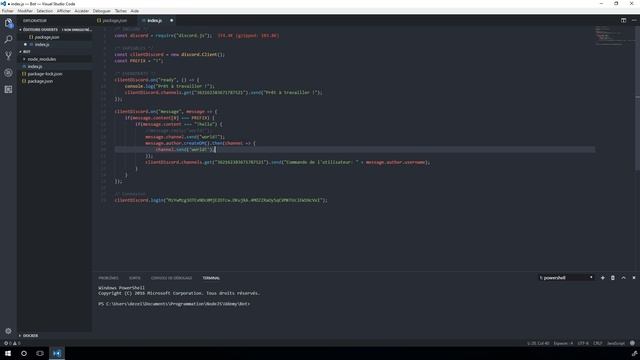Click errors and warnings count in status bar
The height and width of the screenshot is (360, 640).
coord(12,343)
